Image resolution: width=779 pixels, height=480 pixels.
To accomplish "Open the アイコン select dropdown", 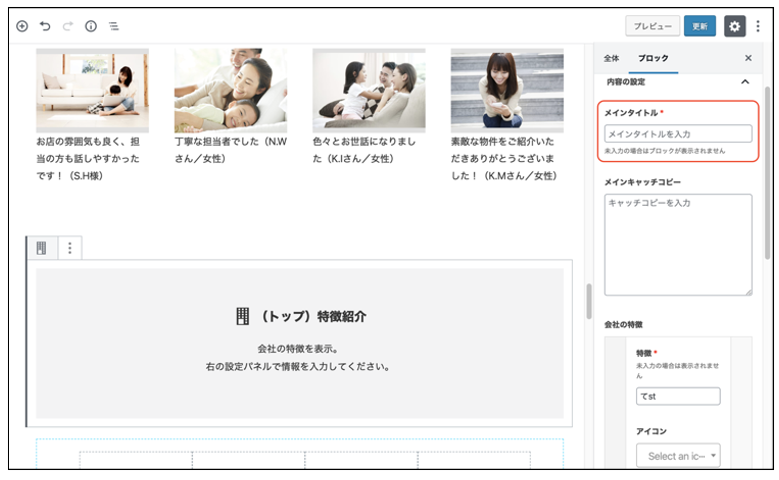I will tap(677, 455).
